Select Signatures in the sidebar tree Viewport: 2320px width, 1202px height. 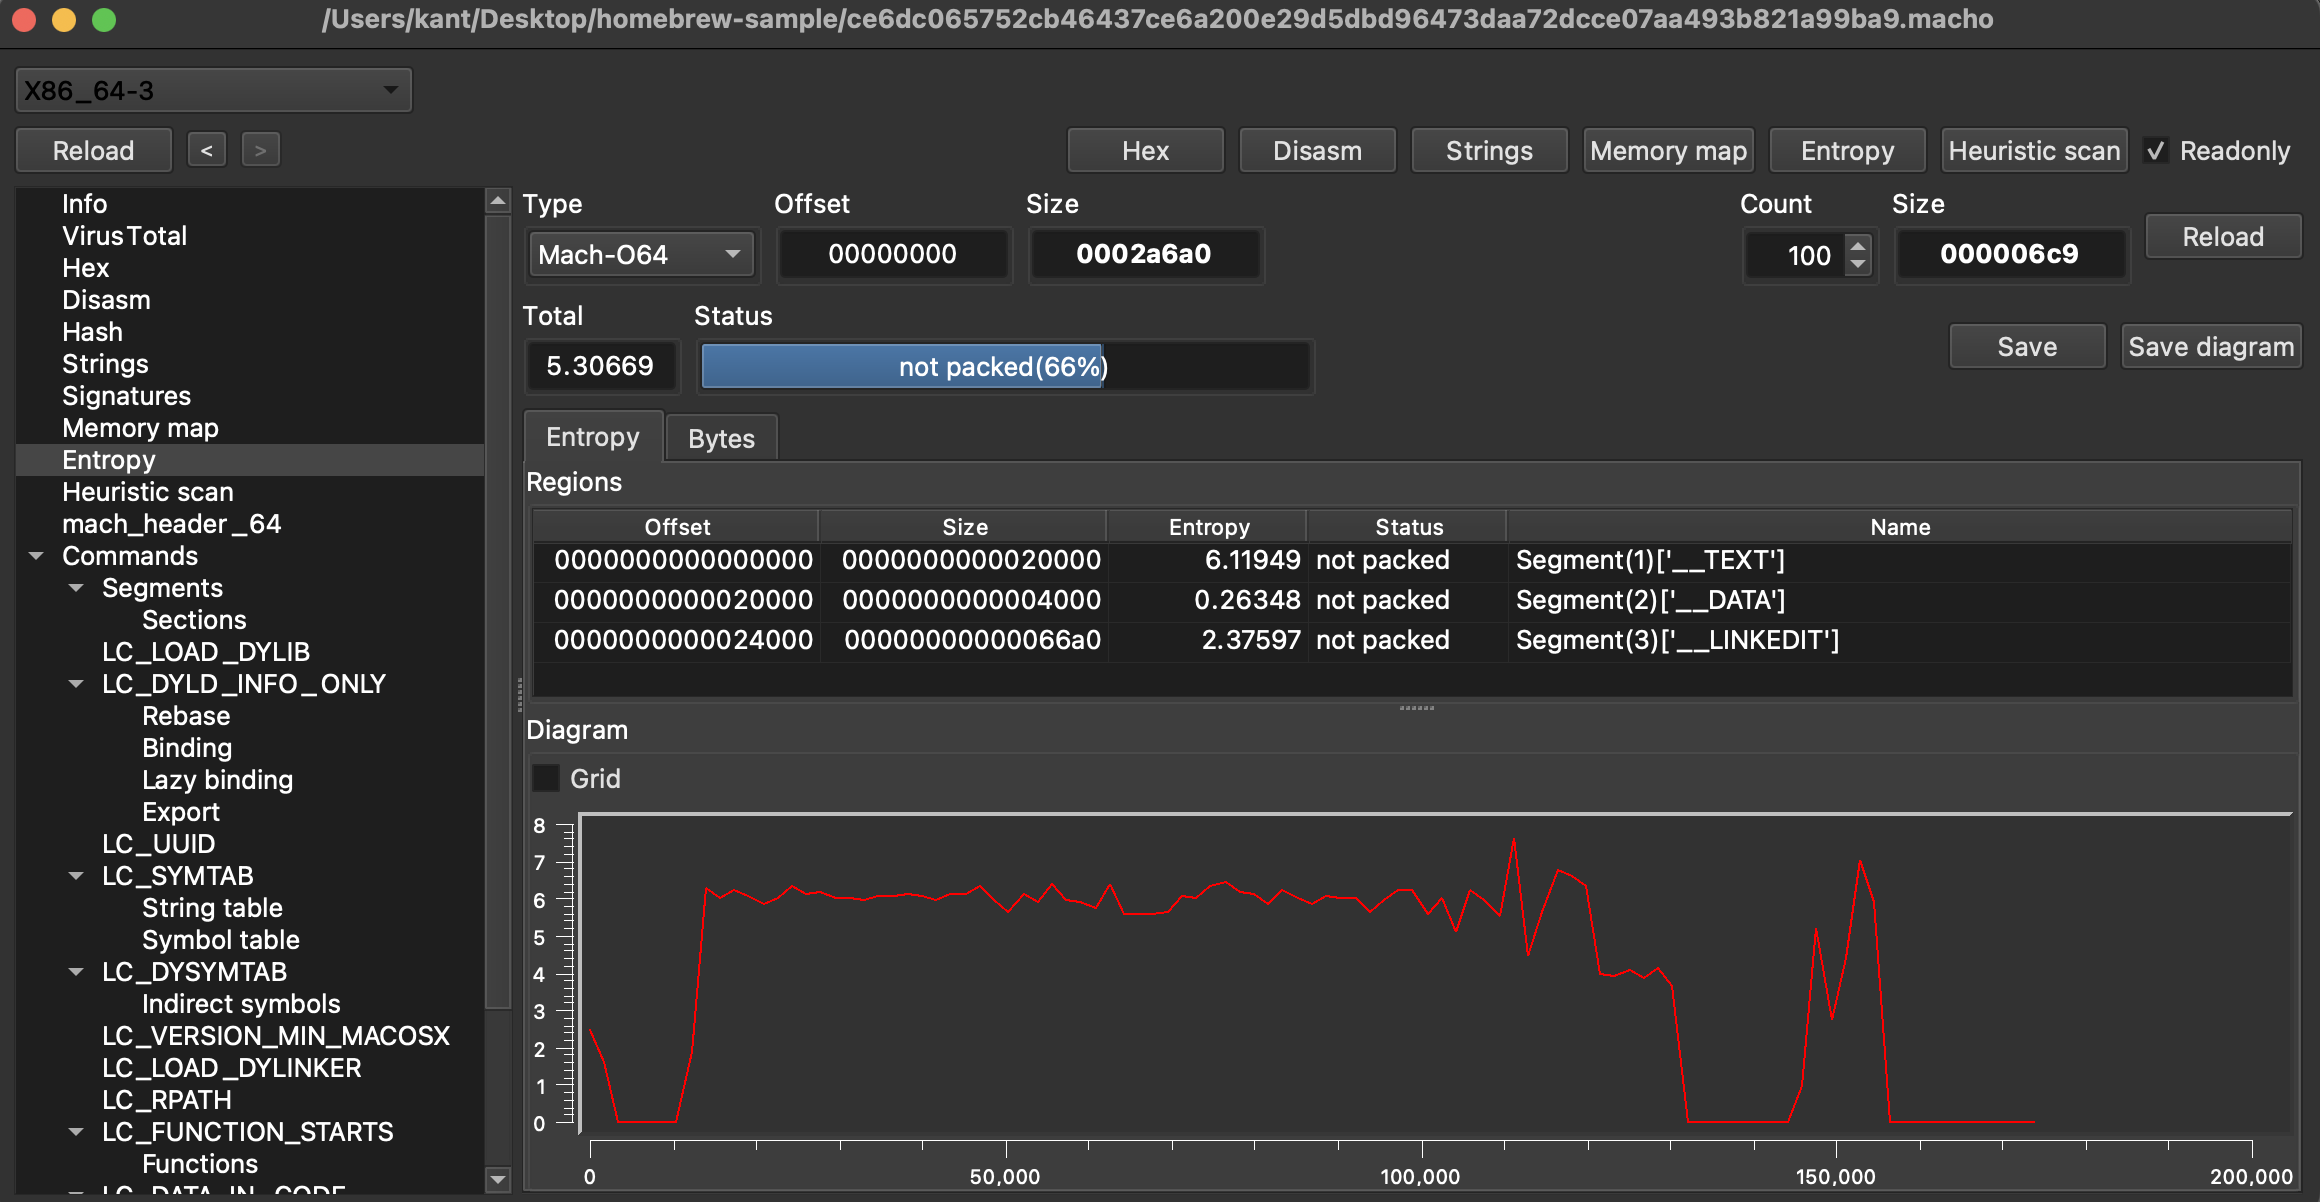point(126,396)
